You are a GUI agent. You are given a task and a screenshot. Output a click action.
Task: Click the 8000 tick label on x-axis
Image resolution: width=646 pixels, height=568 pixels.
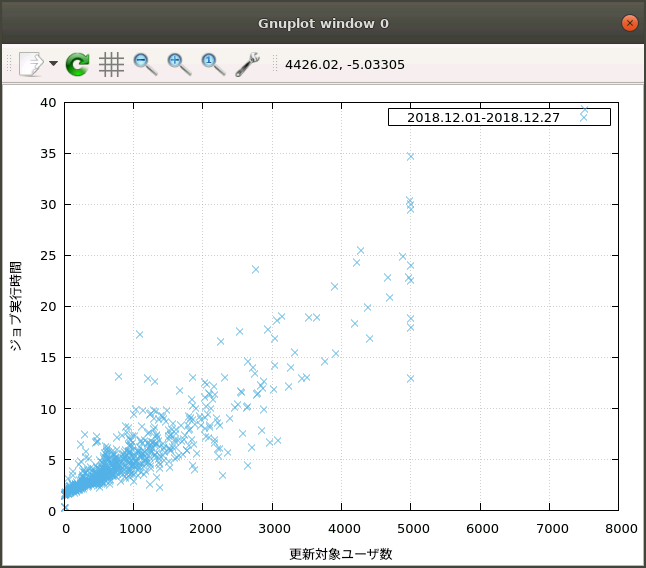pyautogui.click(x=619, y=528)
